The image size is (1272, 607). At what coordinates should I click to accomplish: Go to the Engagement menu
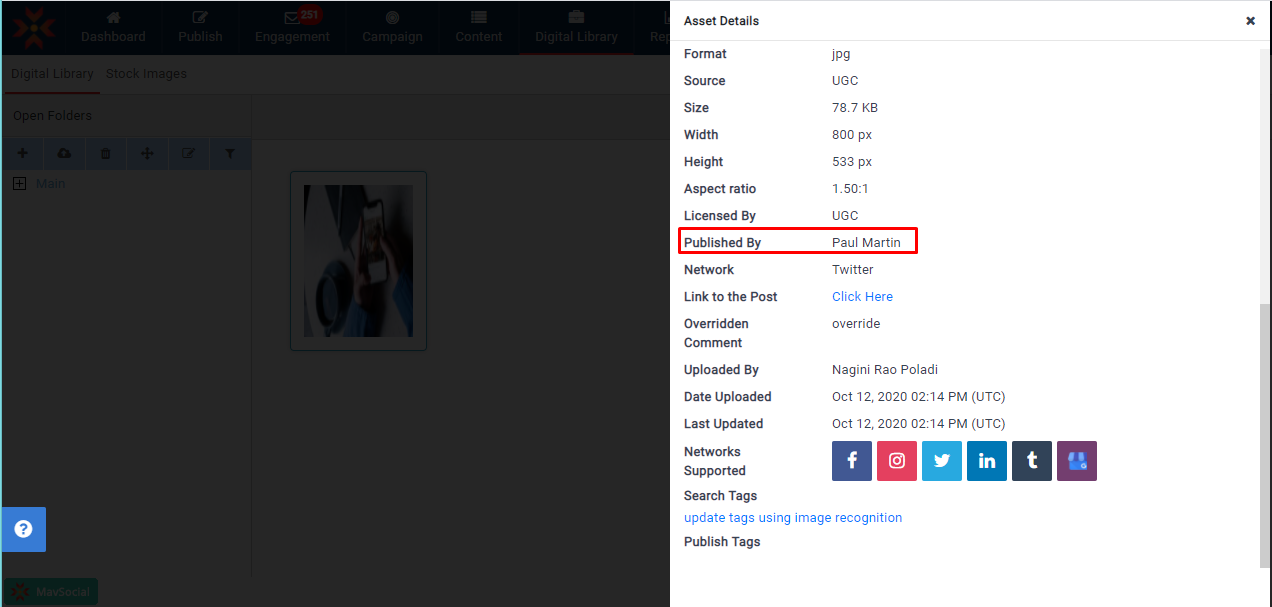(x=292, y=27)
